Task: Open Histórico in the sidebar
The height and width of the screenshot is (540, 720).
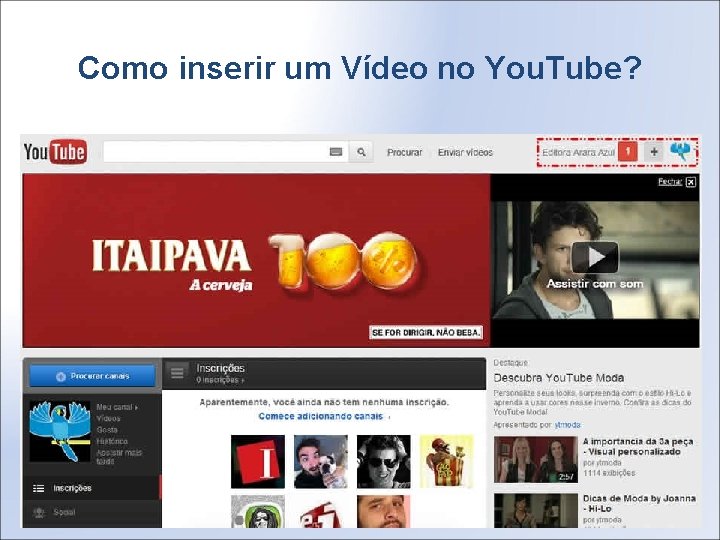Action: (112, 442)
